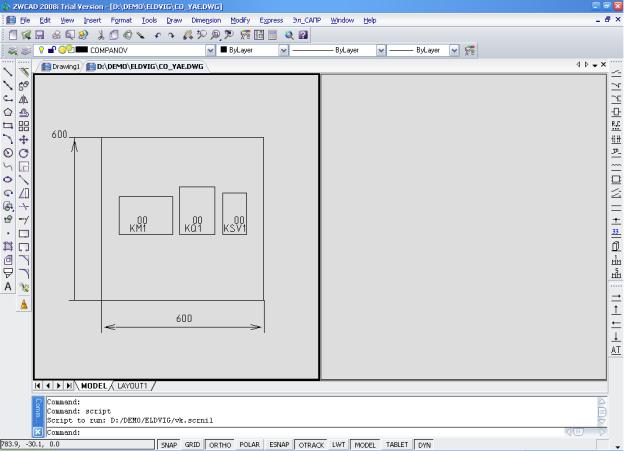This screenshot has height=451, width=624.
Task: Toggle ORTHO mode in status bar
Action: [x=220, y=445]
